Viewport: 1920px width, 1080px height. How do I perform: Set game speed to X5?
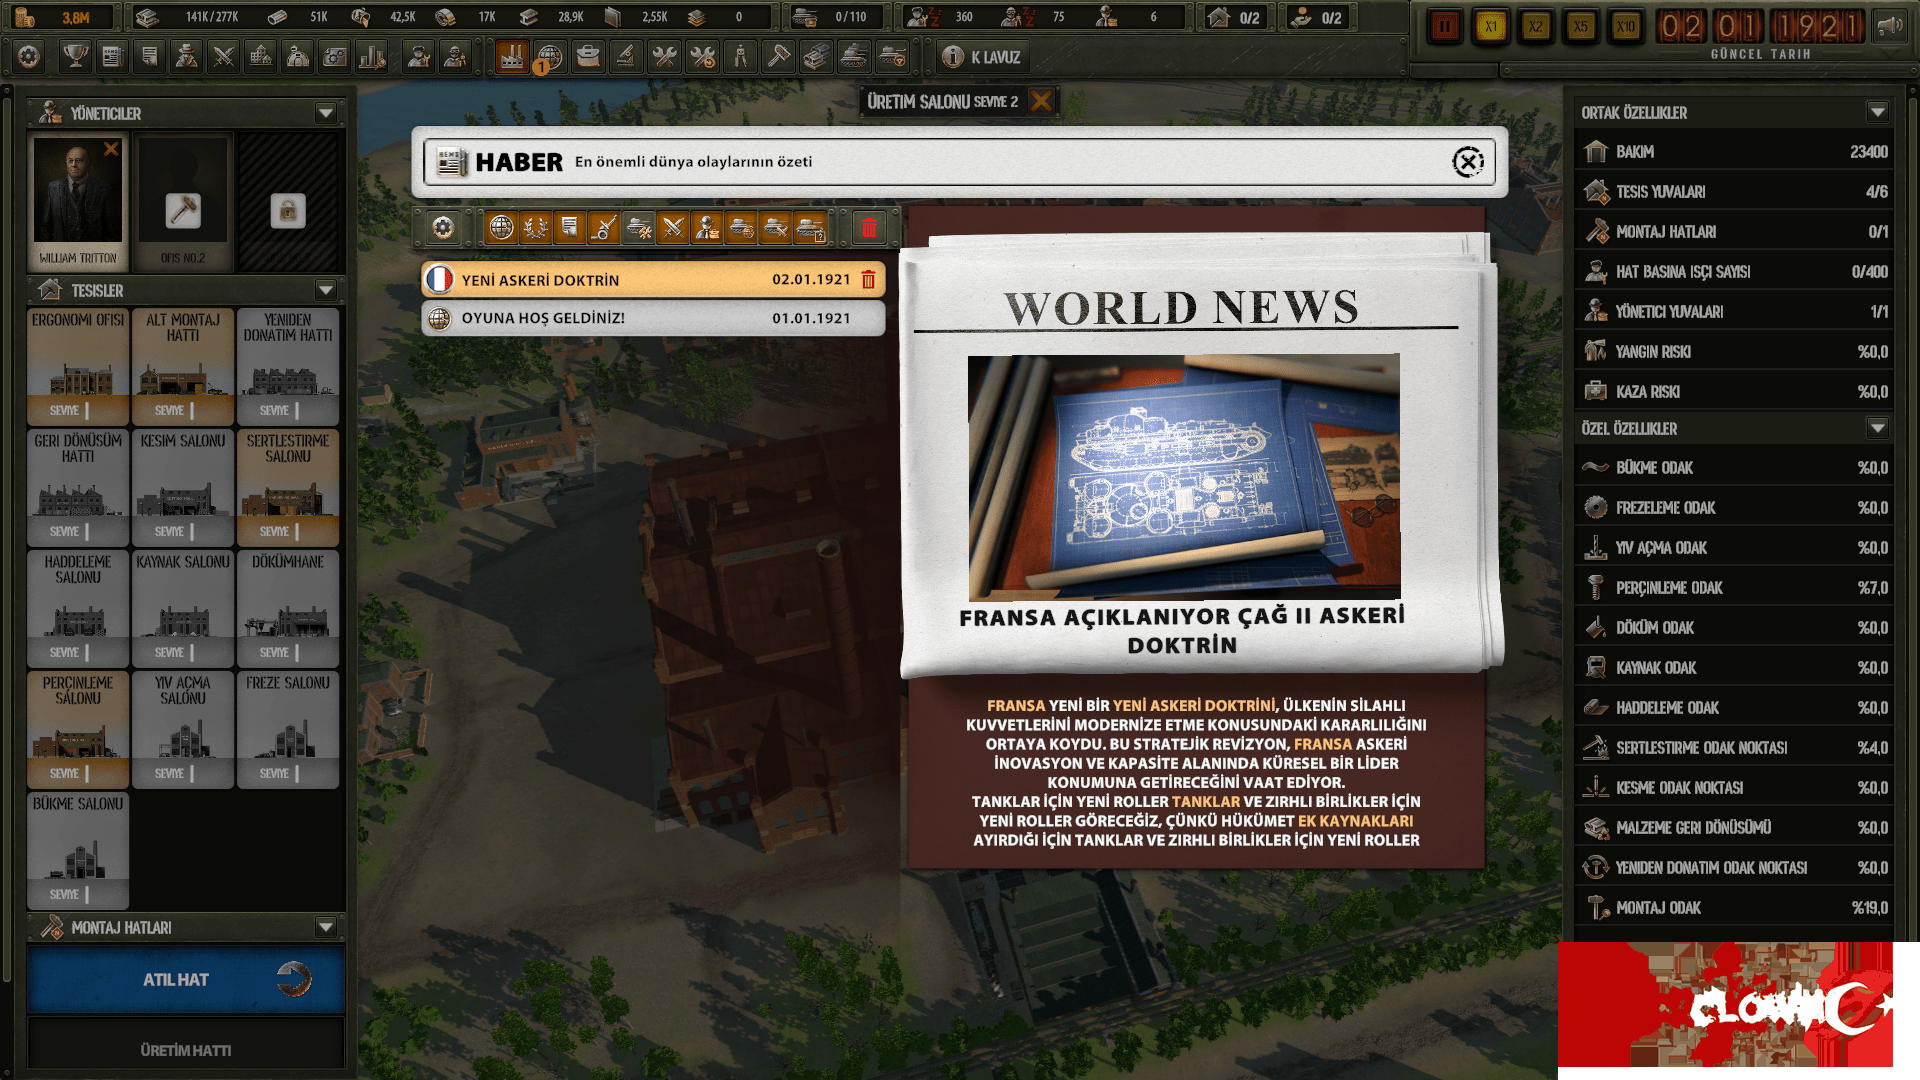pos(1580,27)
